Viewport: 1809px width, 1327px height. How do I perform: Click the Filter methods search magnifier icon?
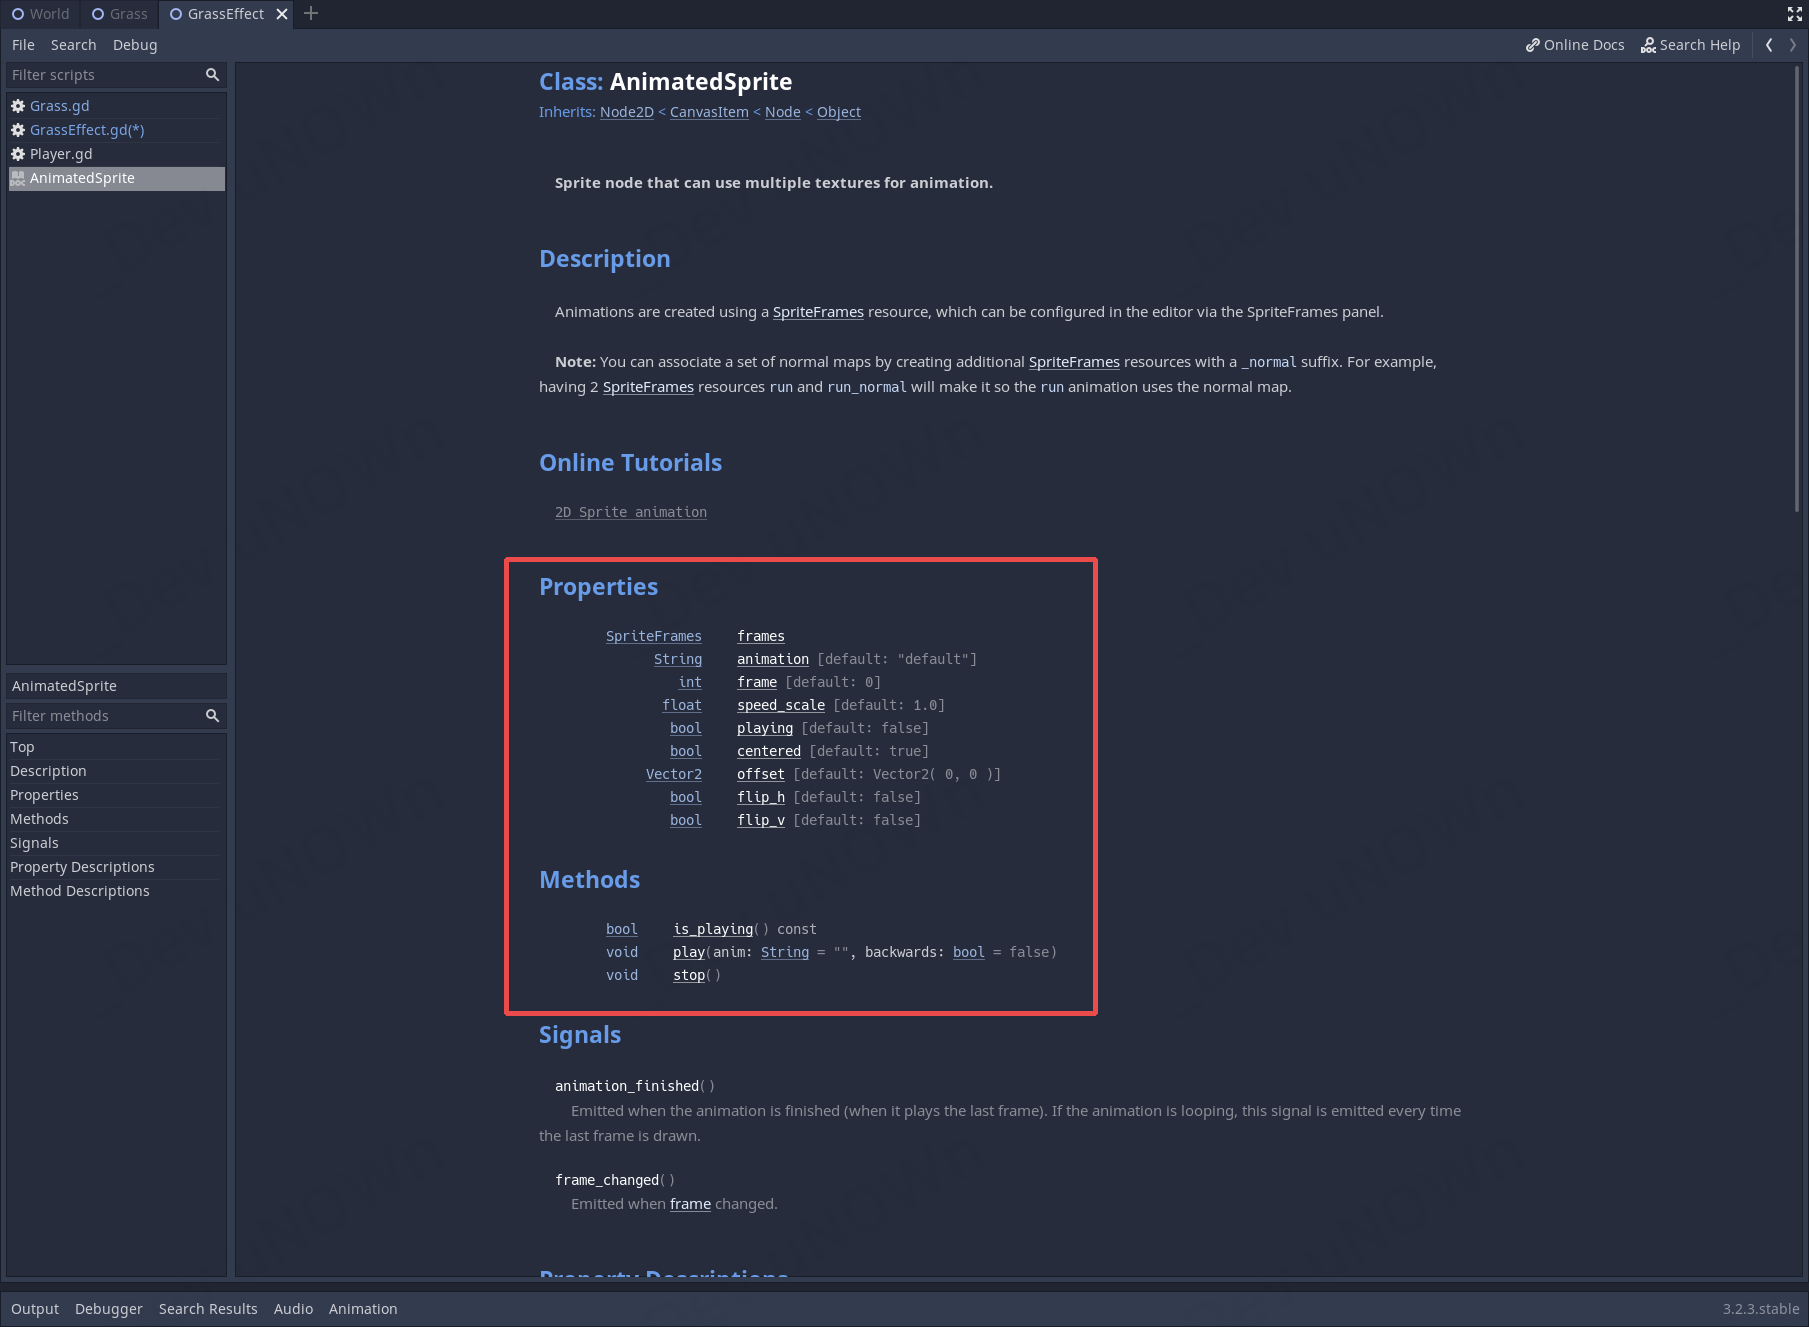click(x=212, y=716)
